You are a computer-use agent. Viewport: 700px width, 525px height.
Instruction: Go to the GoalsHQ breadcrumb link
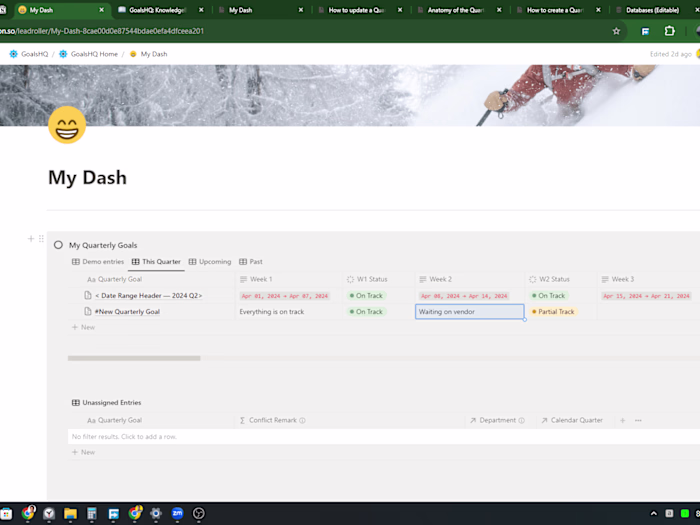pyautogui.click(x=29, y=54)
